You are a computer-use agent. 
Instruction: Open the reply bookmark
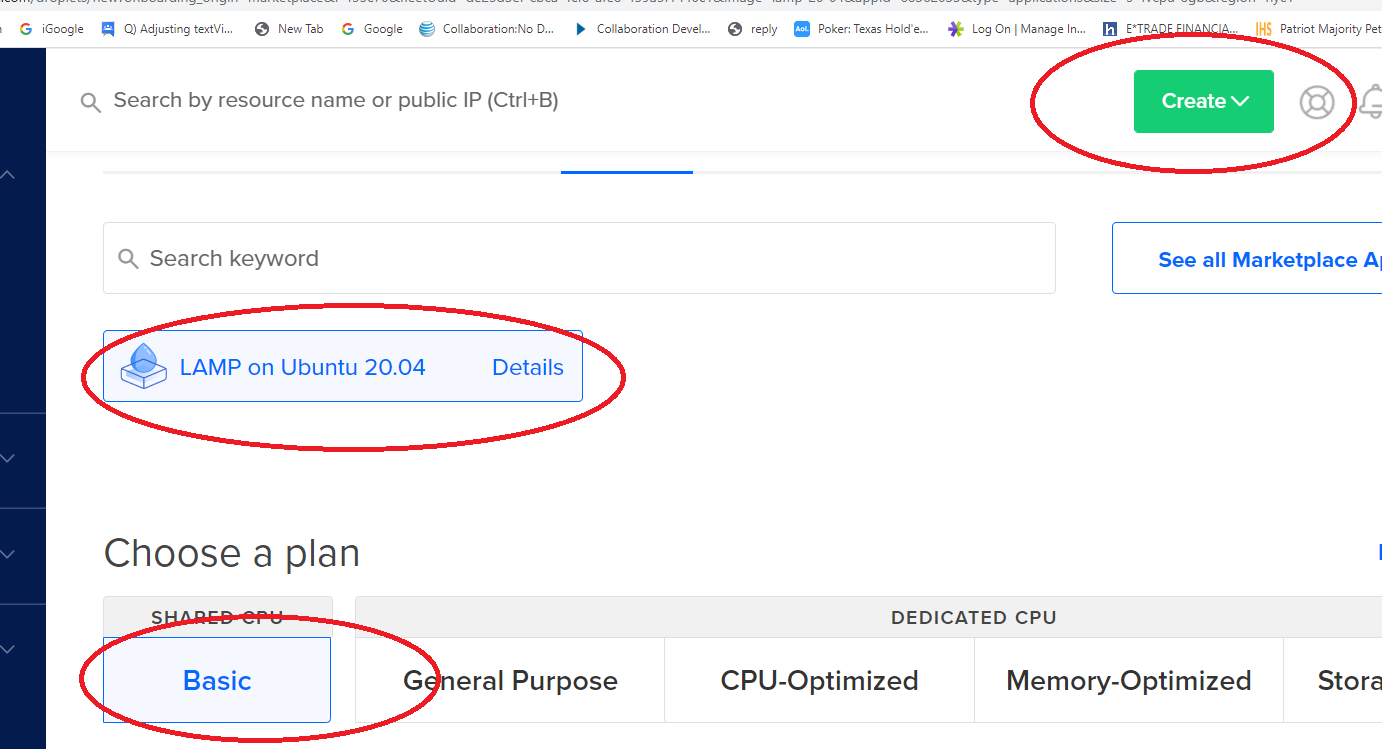click(753, 29)
